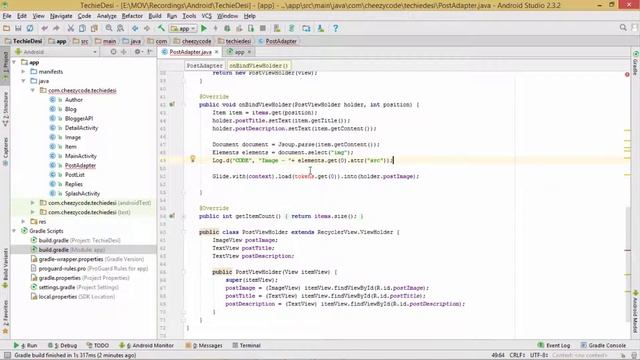
Task: Close the PostAdapter.java tab
Action: [x=216, y=52]
